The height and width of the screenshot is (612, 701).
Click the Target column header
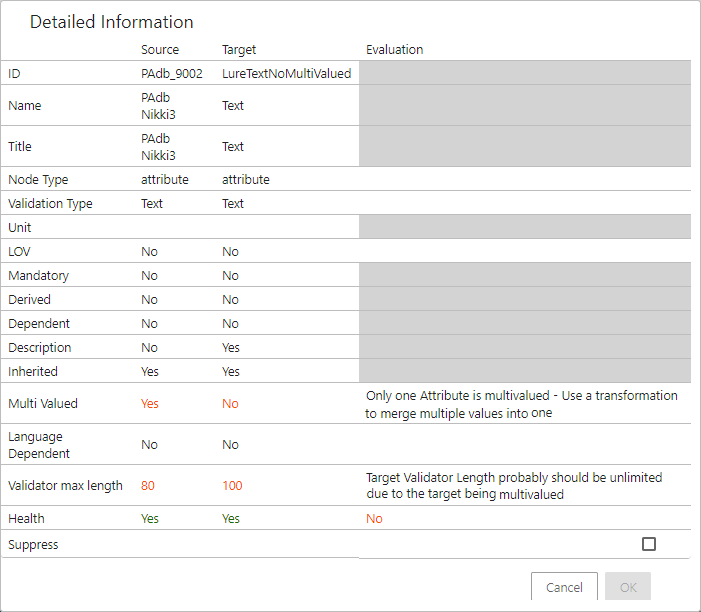tap(239, 50)
